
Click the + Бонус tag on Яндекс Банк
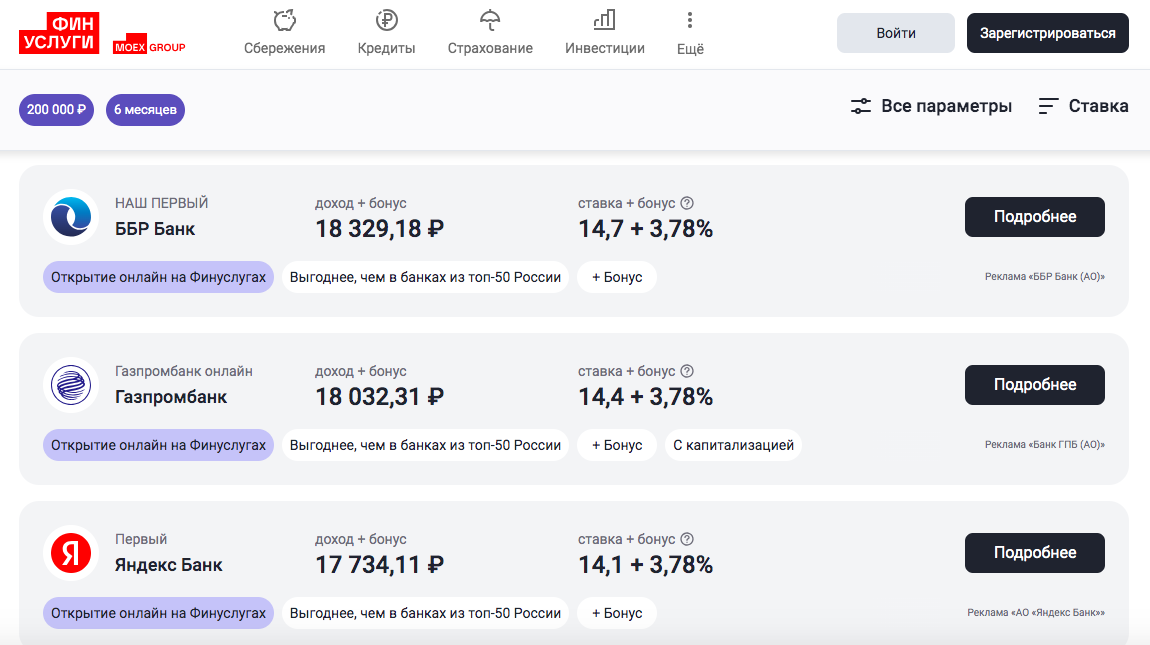click(617, 613)
